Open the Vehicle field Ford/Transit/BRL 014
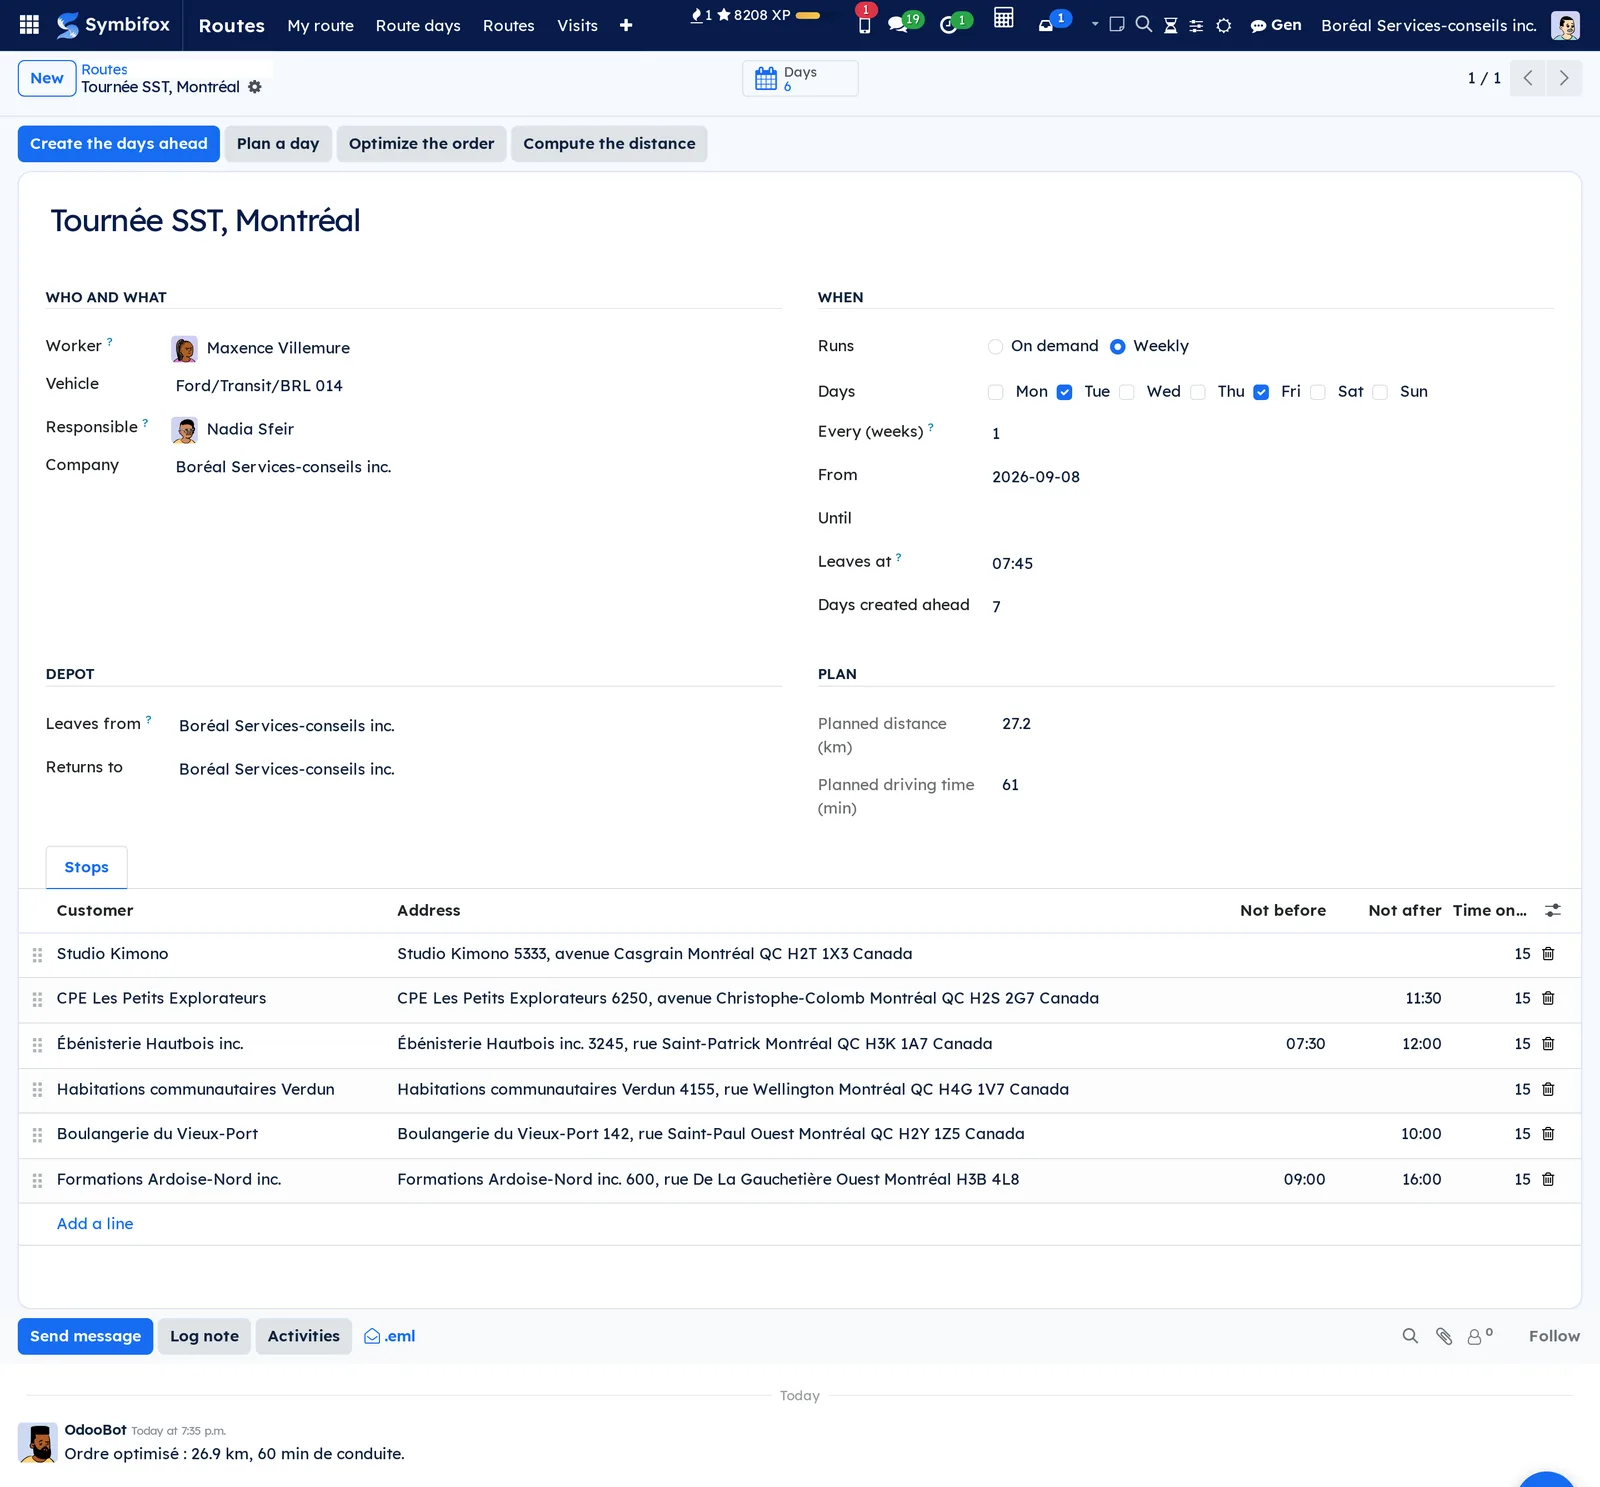This screenshot has width=1600, height=1487. coord(259,386)
